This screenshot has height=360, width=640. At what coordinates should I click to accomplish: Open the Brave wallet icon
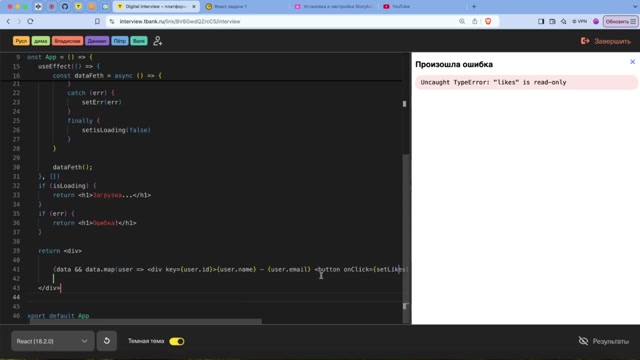pos(552,21)
